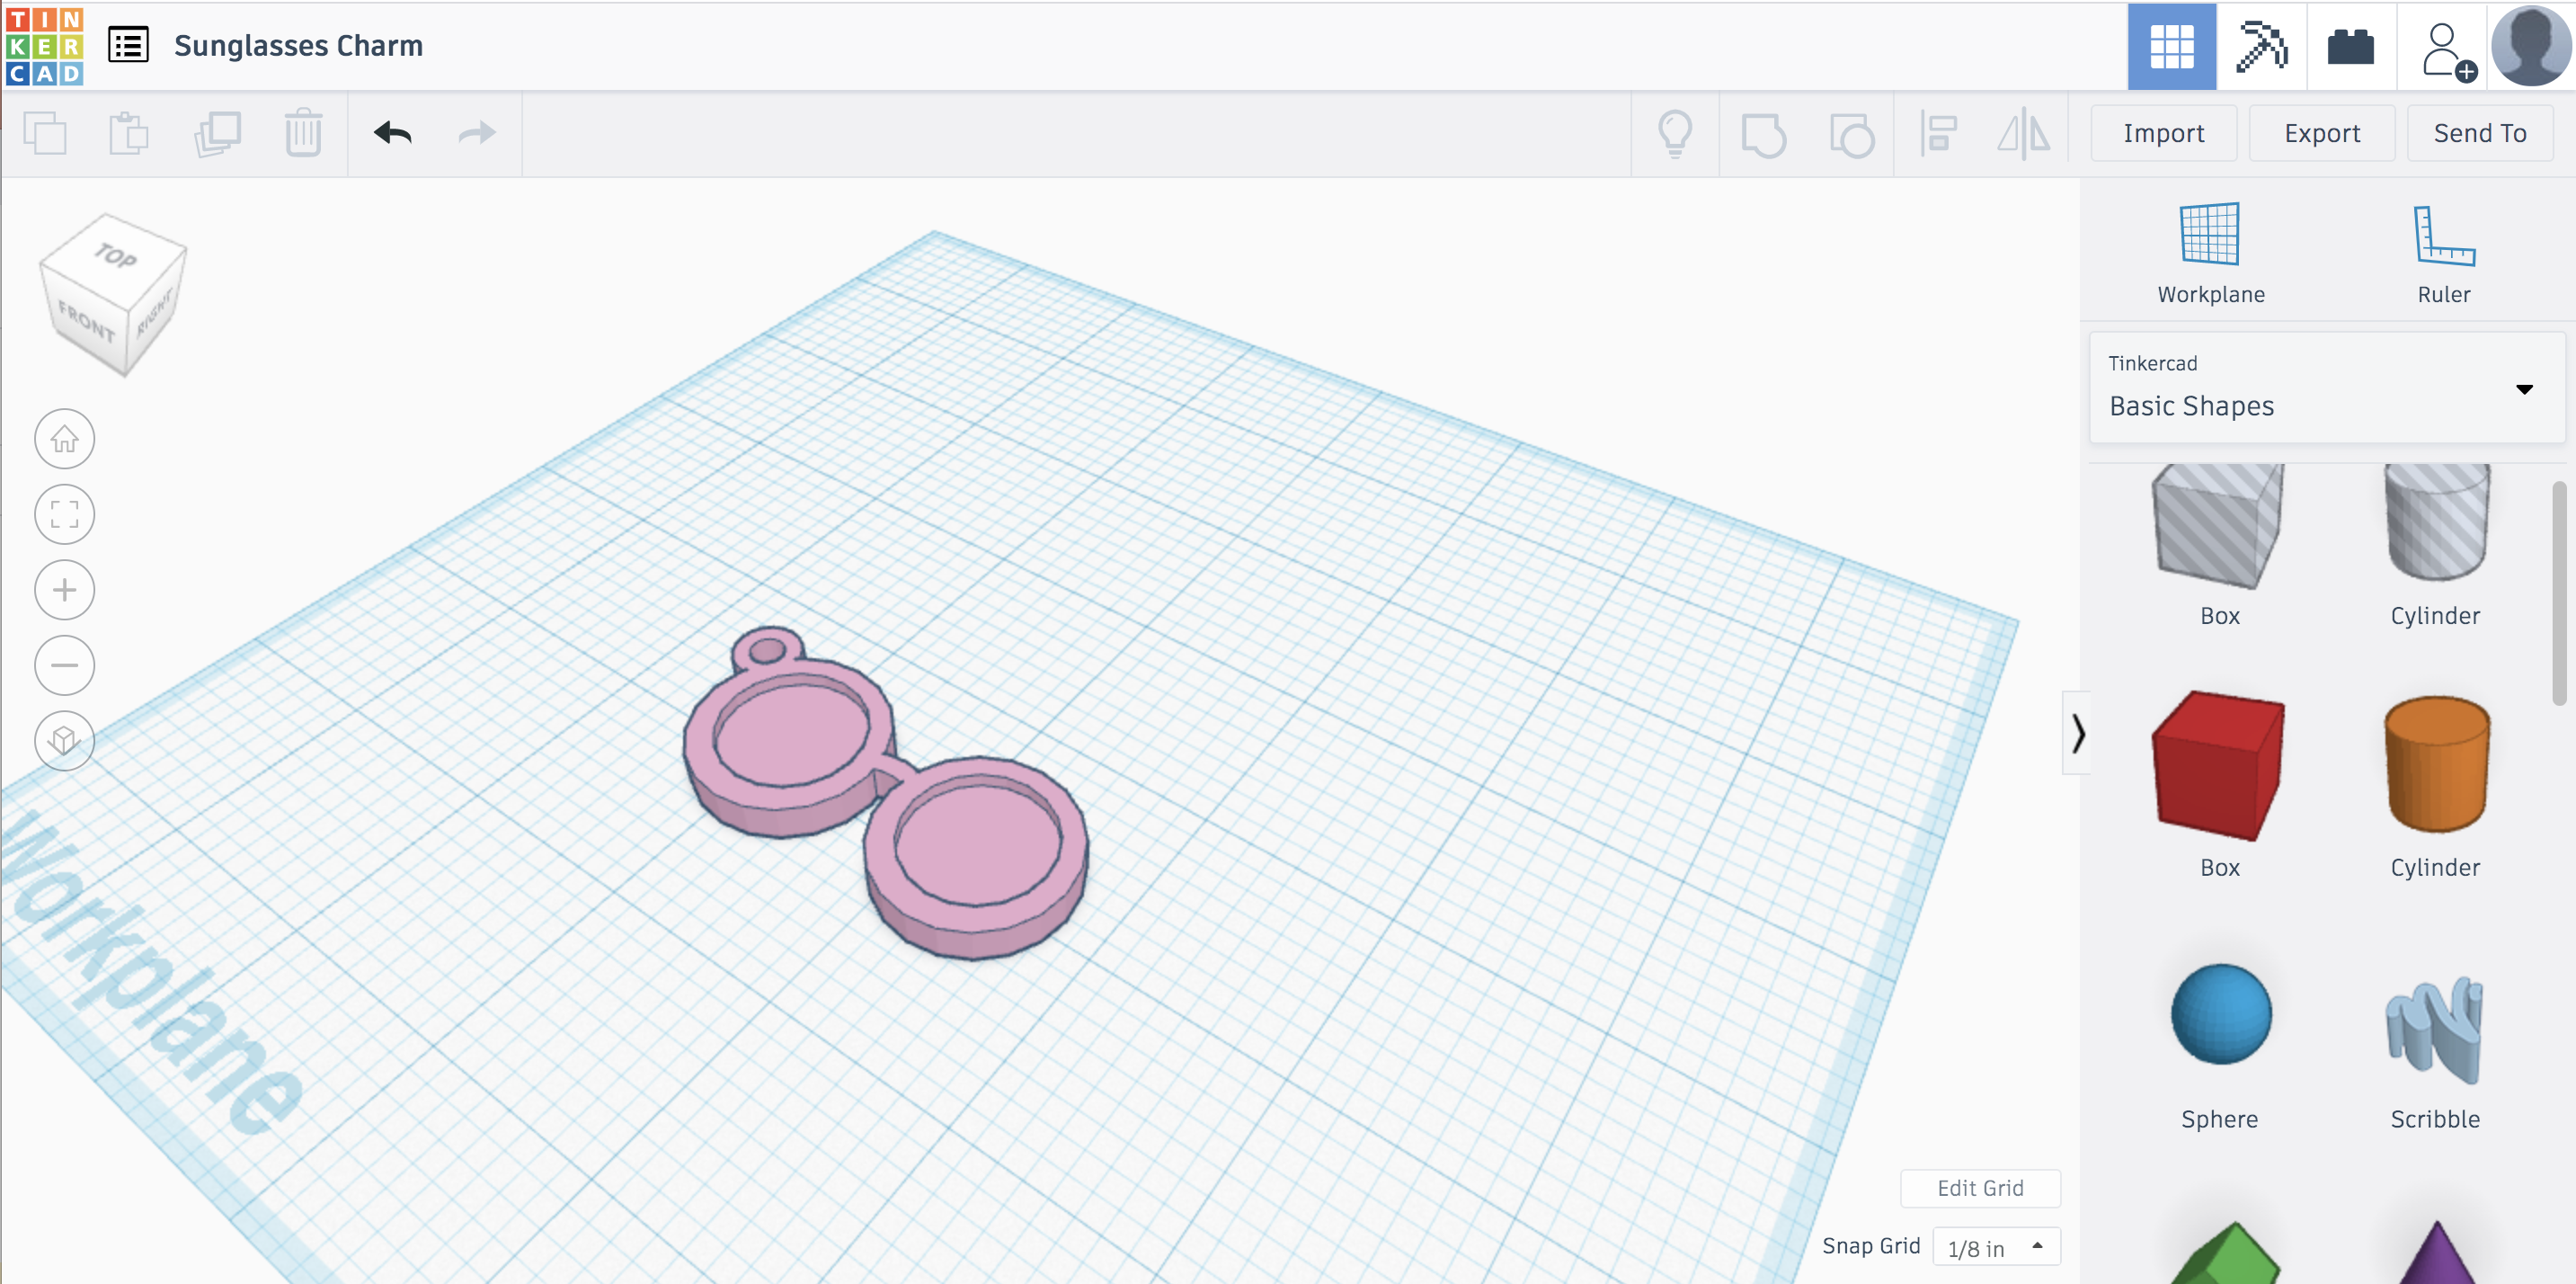Click the Align tool icon
This screenshot has height=1284, width=2576.
(x=1939, y=133)
